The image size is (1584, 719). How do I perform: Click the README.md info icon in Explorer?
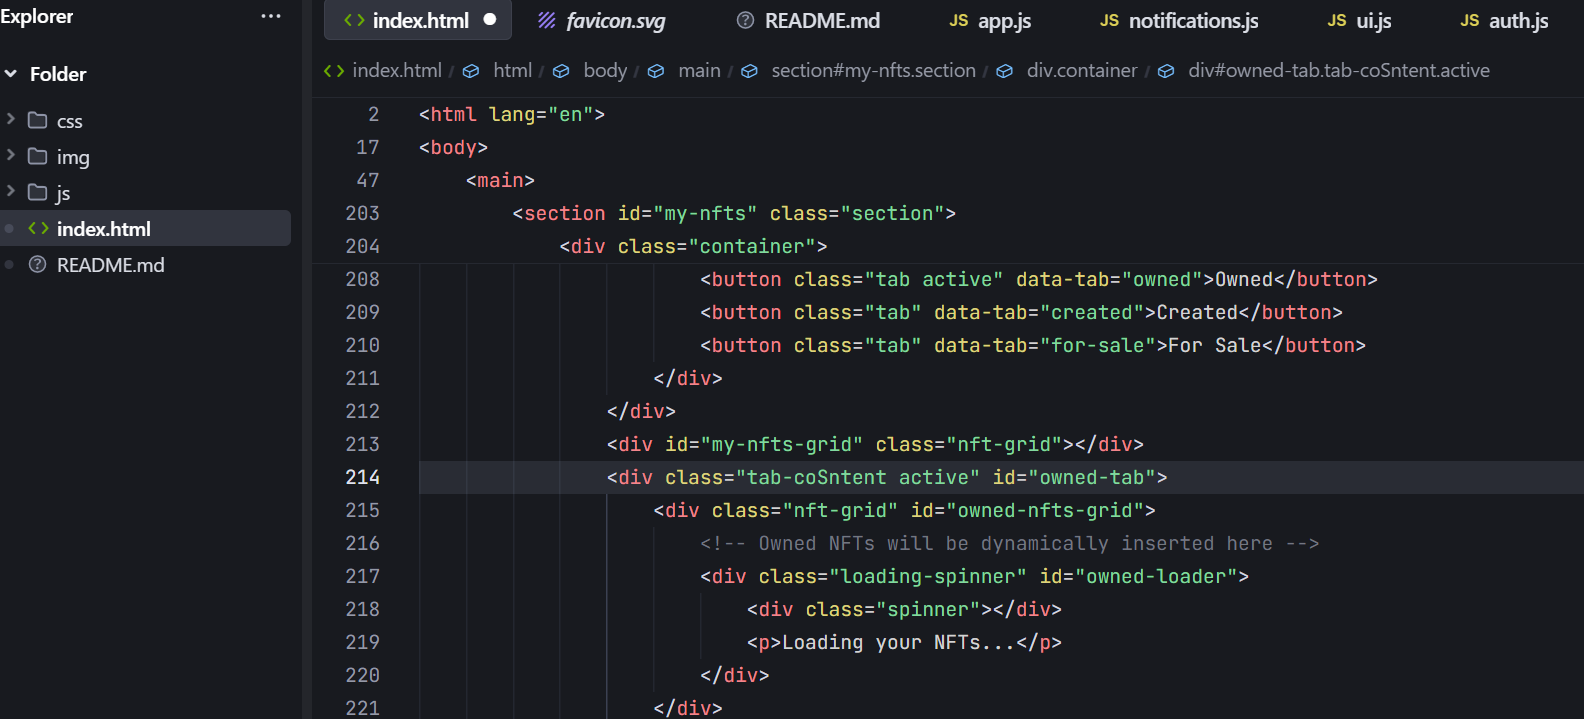(x=38, y=265)
